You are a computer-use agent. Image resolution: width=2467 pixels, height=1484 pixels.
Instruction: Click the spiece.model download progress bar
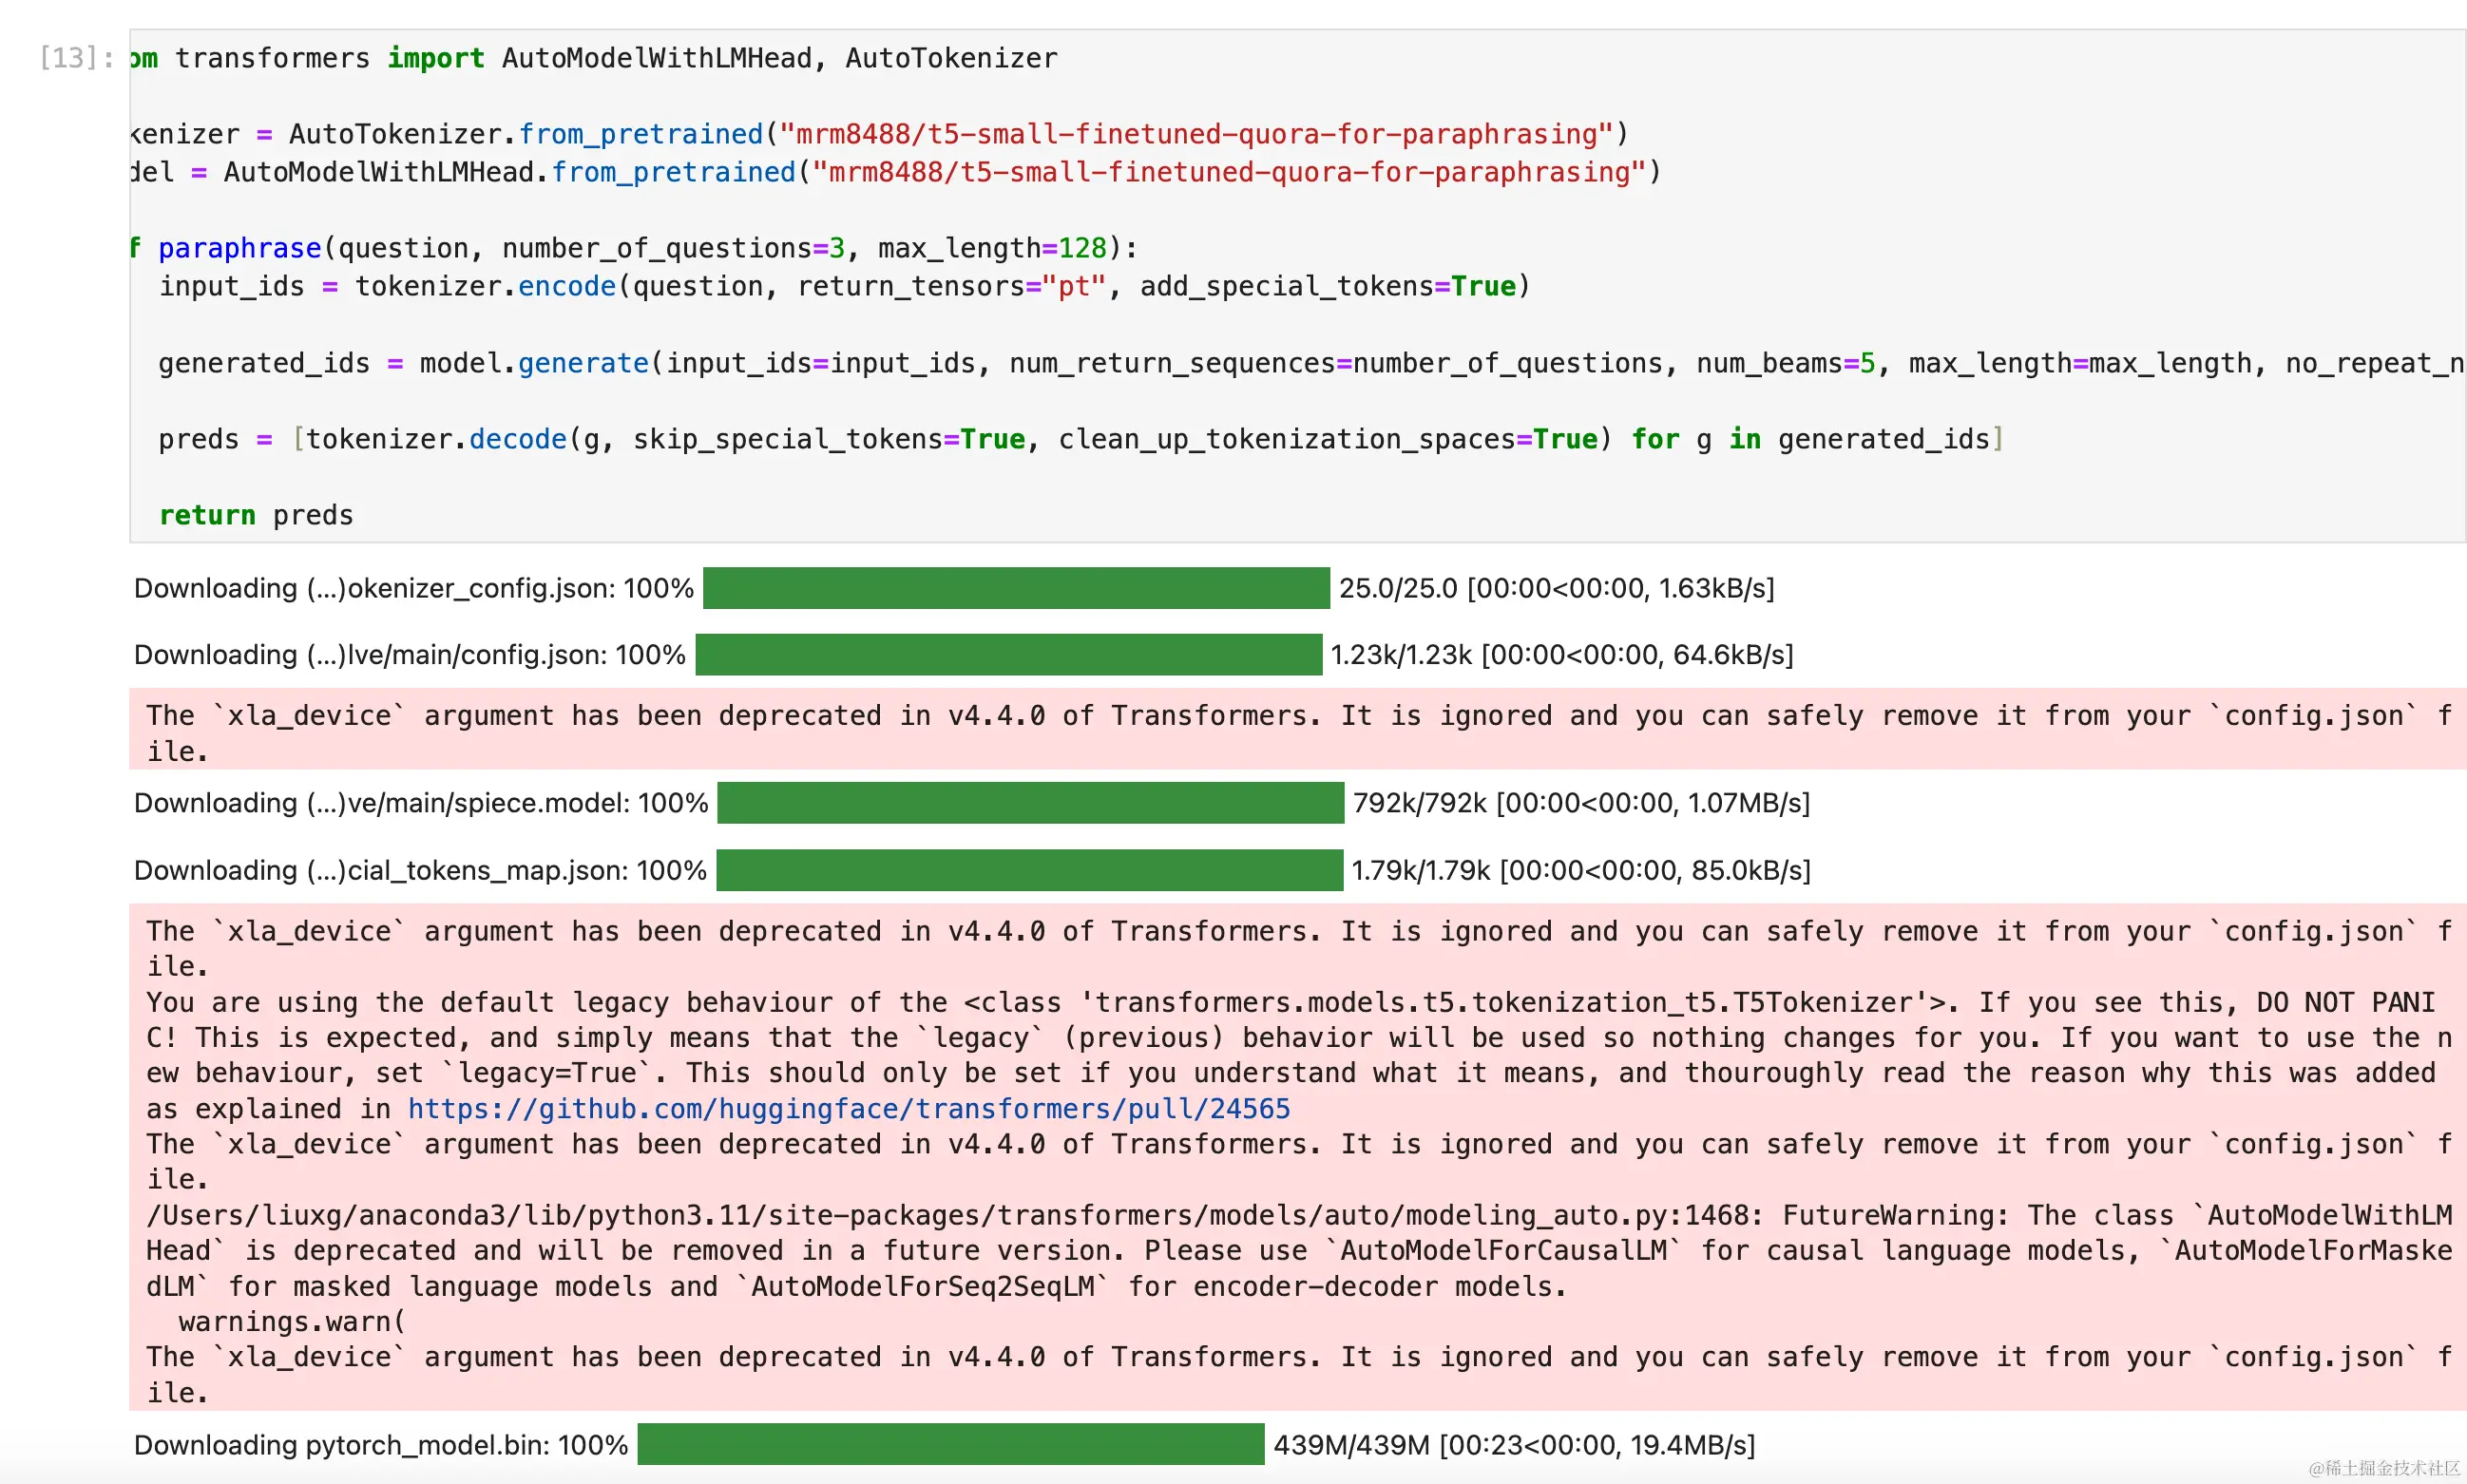tap(1030, 803)
